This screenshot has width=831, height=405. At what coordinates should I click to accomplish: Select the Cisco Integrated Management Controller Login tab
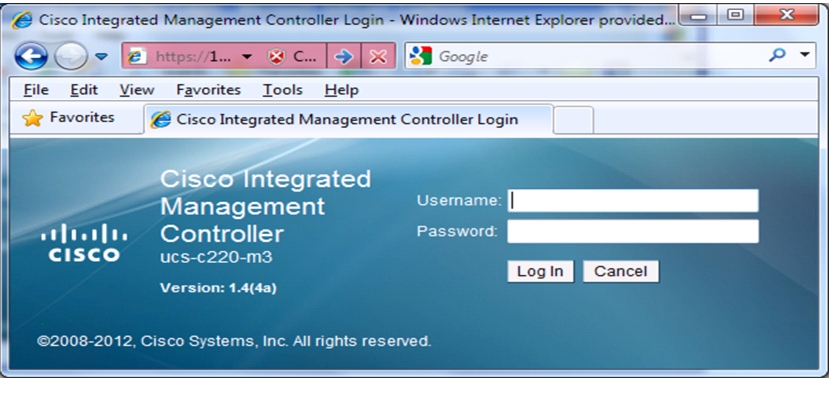pyautogui.click(x=348, y=120)
